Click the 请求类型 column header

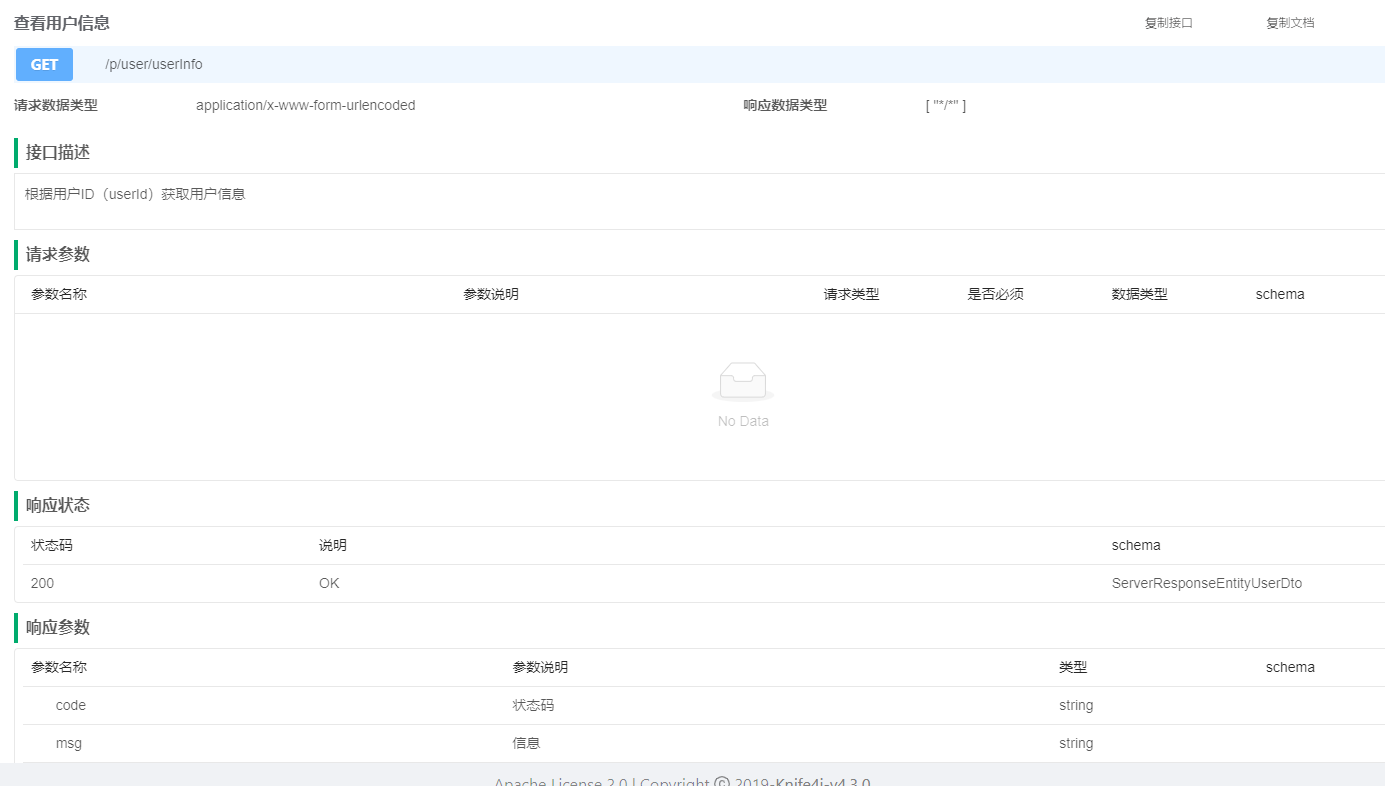851,294
